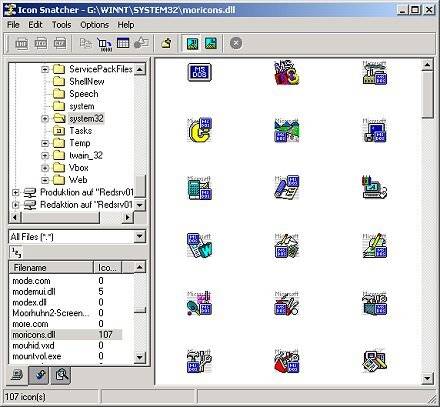This screenshot has width=440, height=407.
Task: Click the icon pane scrollbar down arrow
Action: (427, 378)
